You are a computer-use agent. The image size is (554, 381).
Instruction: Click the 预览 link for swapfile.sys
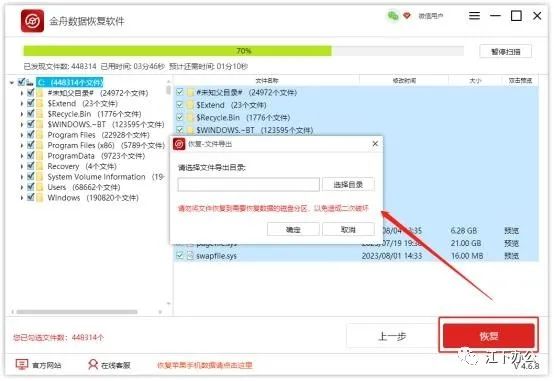tap(511, 256)
